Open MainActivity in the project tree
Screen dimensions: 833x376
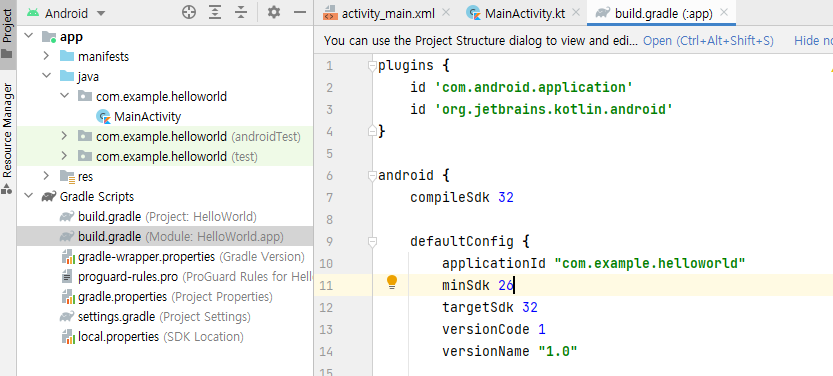pos(148,117)
